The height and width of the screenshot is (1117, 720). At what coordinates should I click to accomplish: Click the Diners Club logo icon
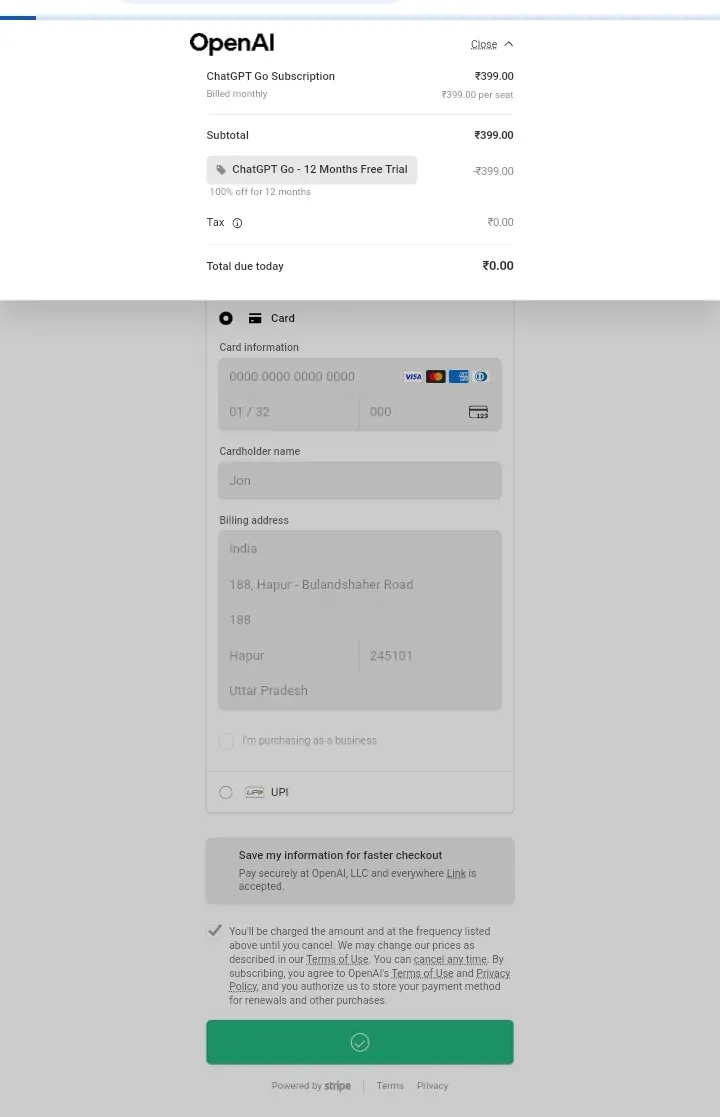[481, 376]
